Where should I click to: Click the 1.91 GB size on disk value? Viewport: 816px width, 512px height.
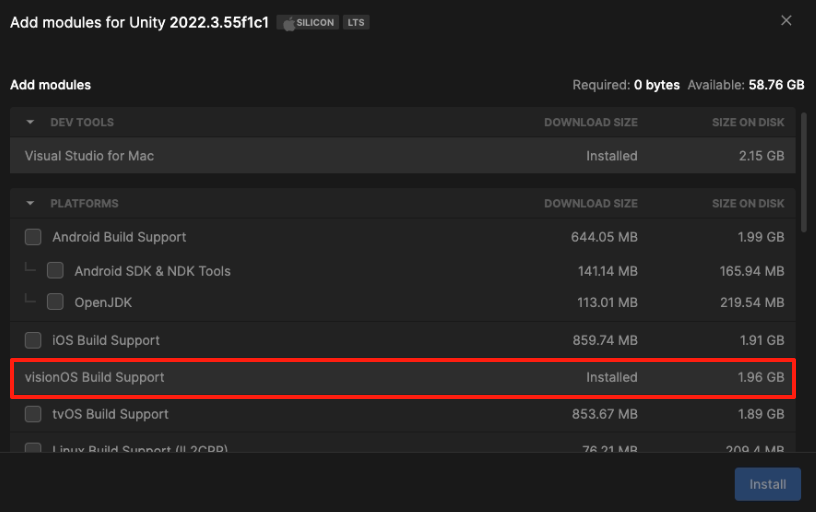(762, 340)
